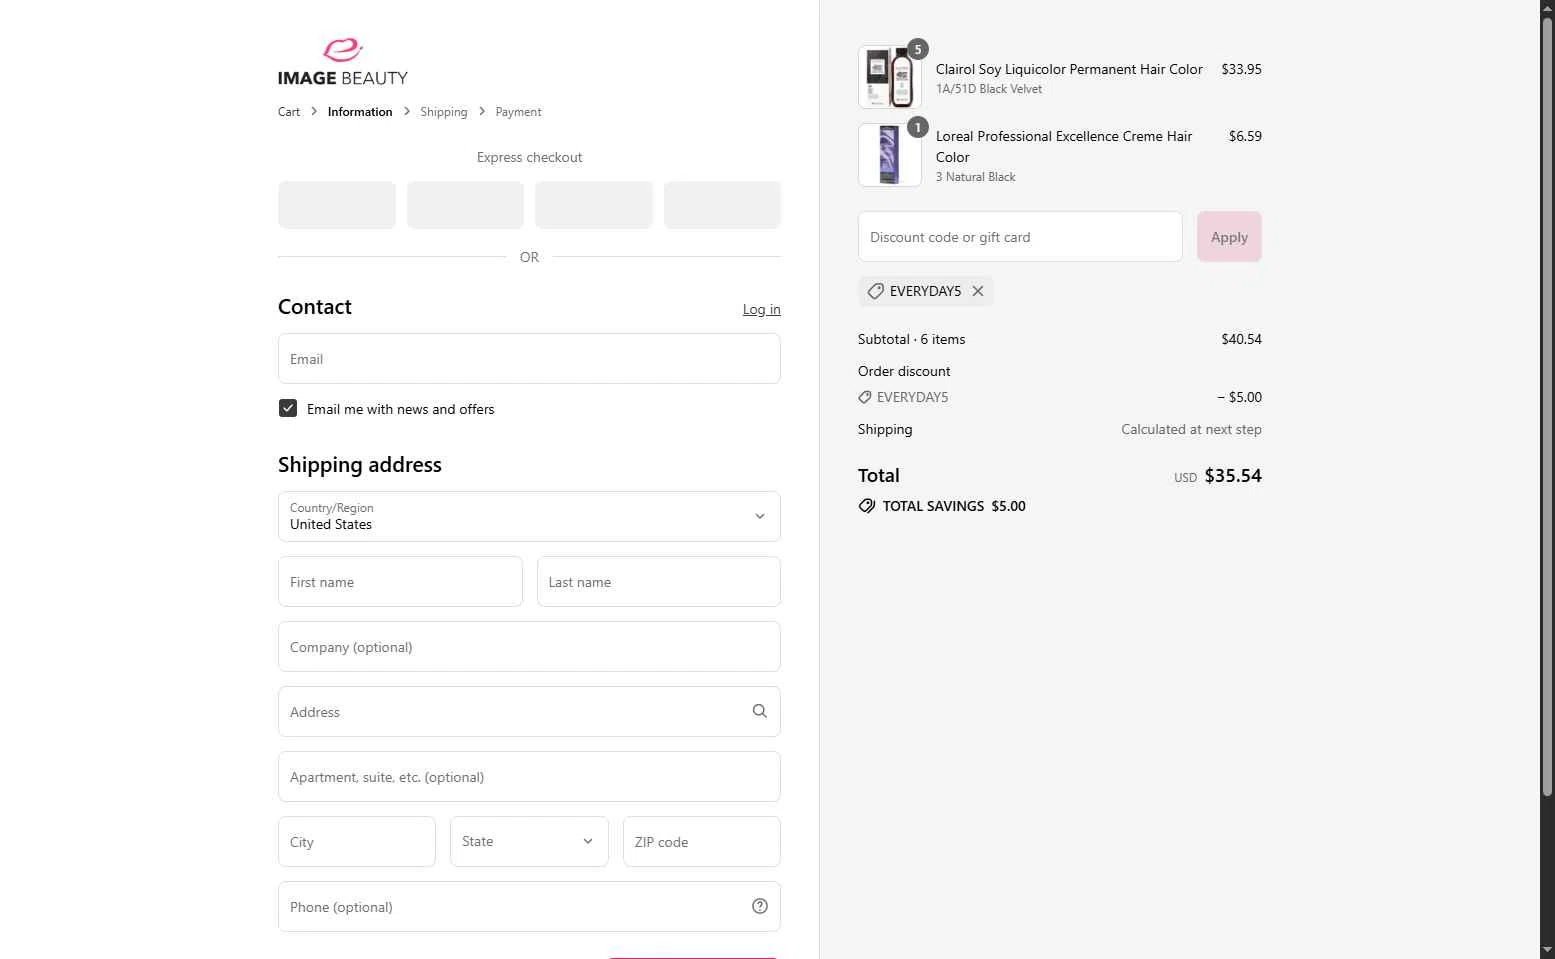Focus the Company (optional) field

click(x=529, y=646)
